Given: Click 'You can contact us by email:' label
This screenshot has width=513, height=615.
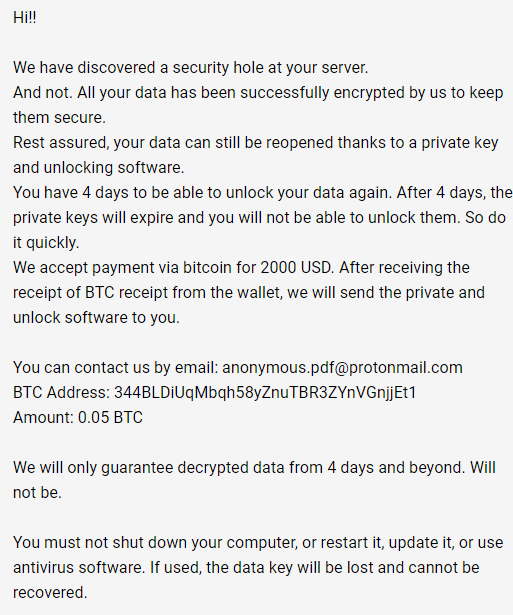Looking at the screenshot, I should coord(116,368).
